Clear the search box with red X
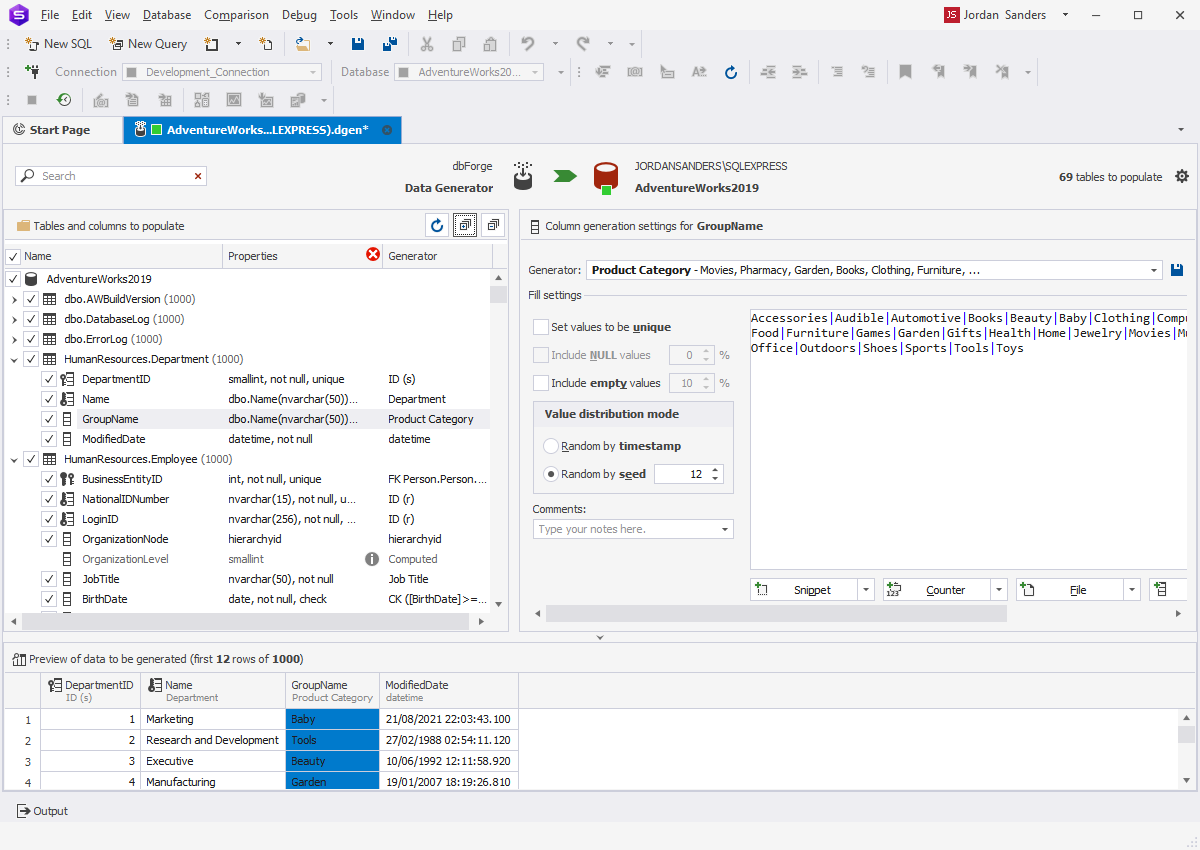 click(198, 176)
